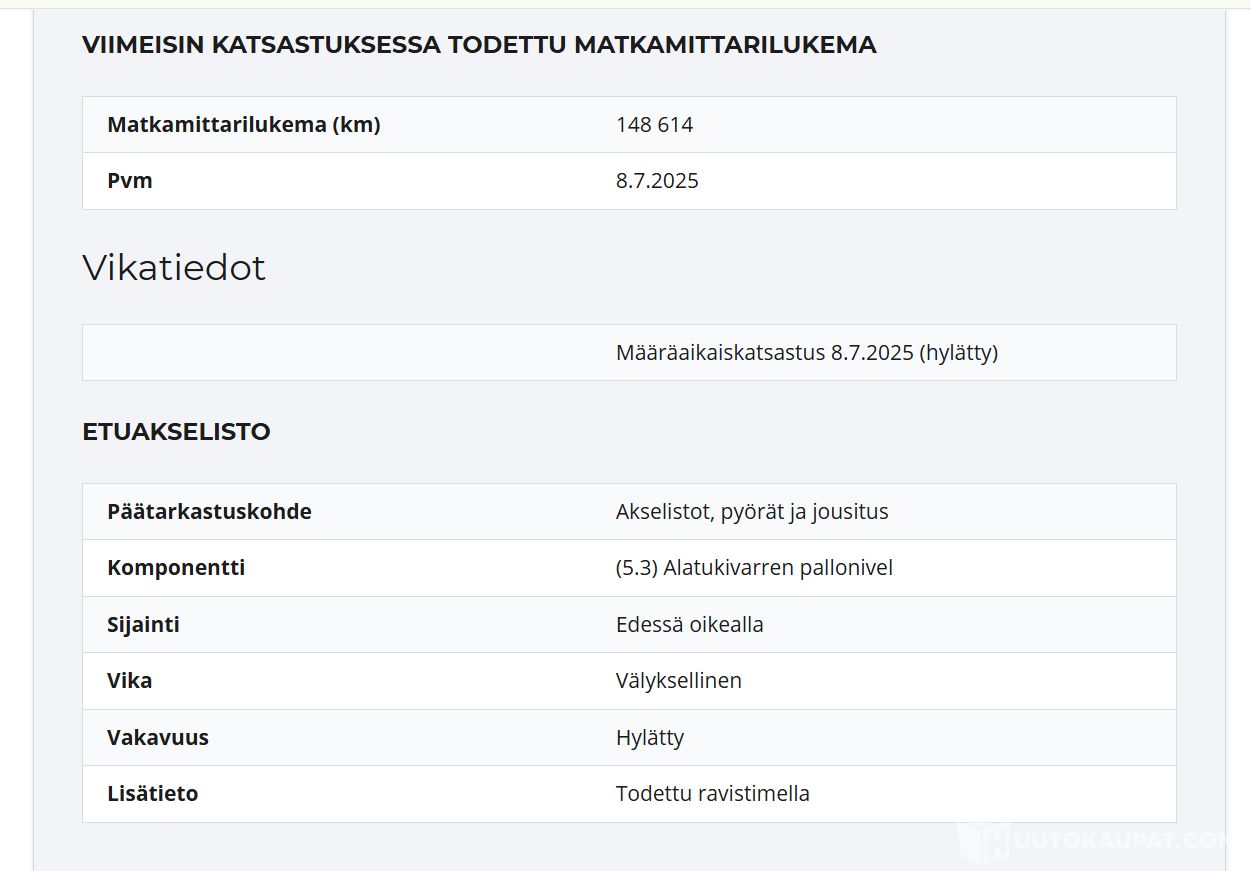Screen dimensions: 1251x871
Task: Click the Määräaikaiskatsastus 8.7.2025 (hylätty) text
Action: (x=806, y=353)
